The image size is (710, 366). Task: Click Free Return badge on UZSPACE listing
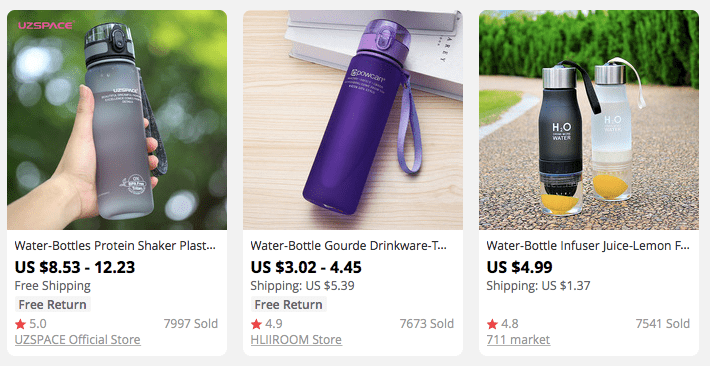pos(53,304)
